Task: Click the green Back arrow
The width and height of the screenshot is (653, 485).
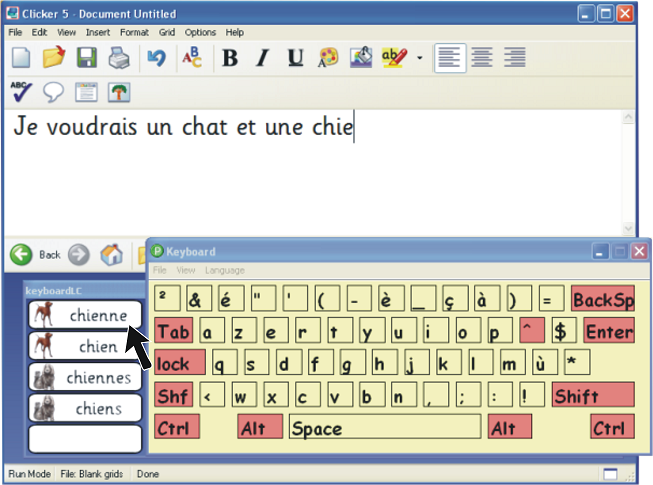Action: coord(21,254)
